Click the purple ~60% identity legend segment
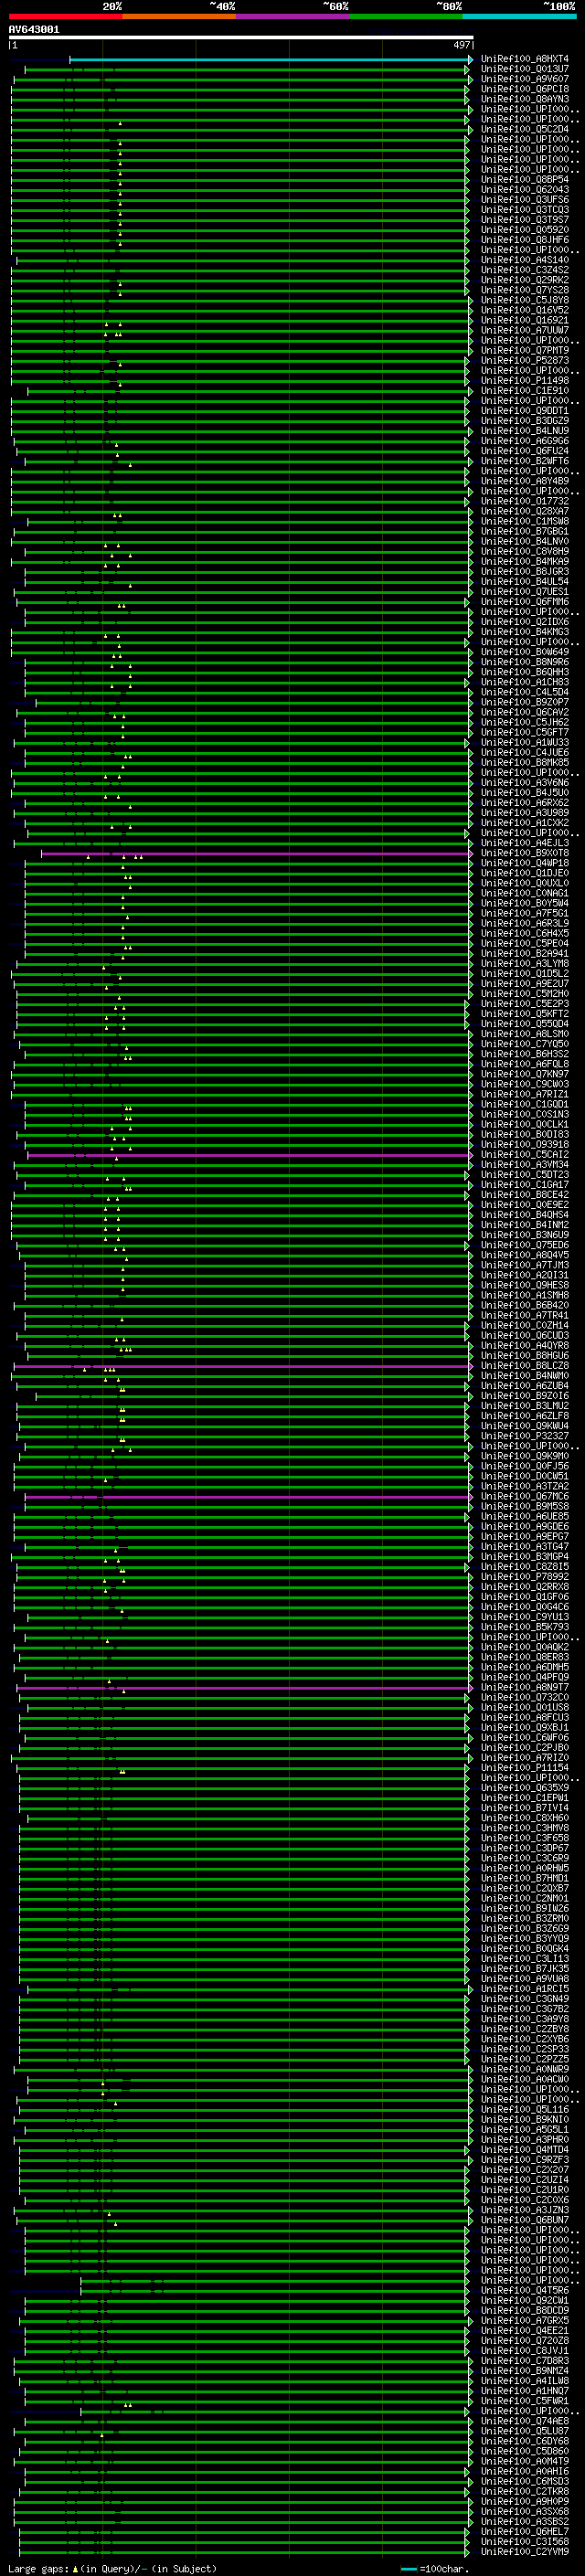This screenshot has height=2576, width=585. tap(293, 16)
